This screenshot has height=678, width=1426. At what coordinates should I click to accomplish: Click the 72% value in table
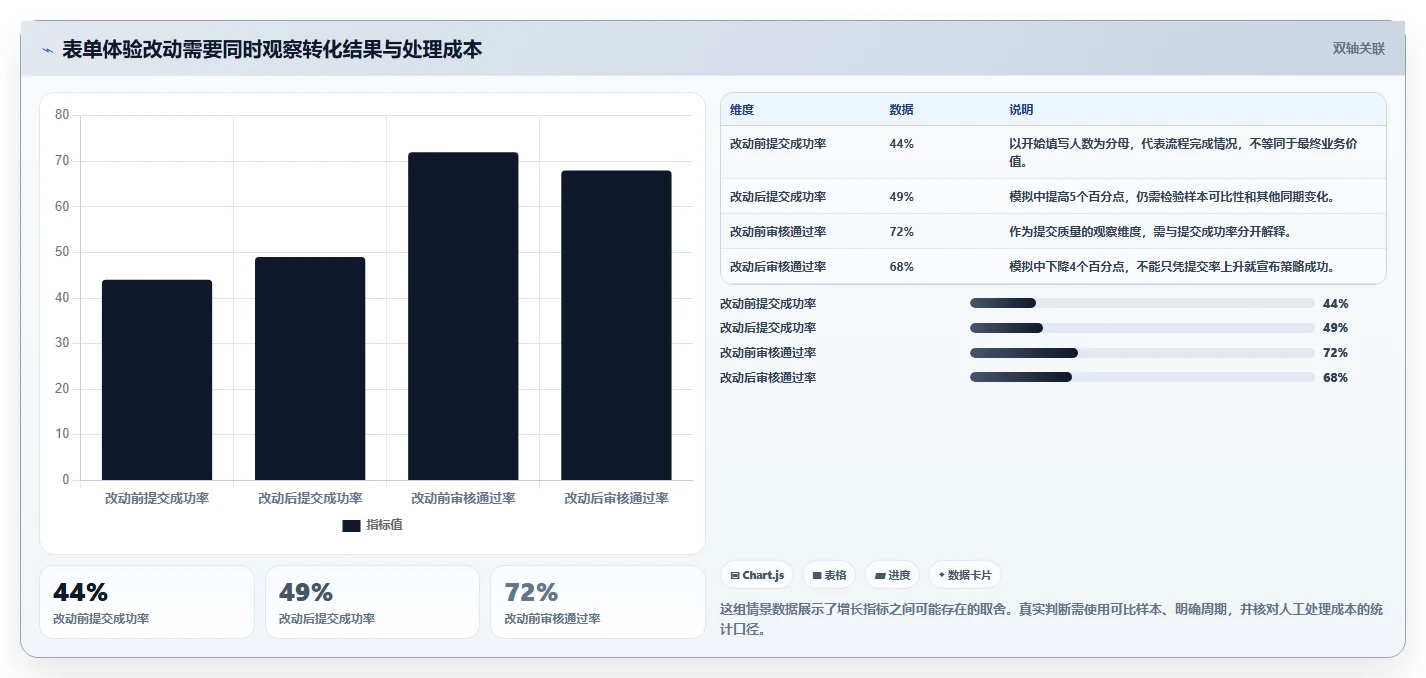pos(901,232)
